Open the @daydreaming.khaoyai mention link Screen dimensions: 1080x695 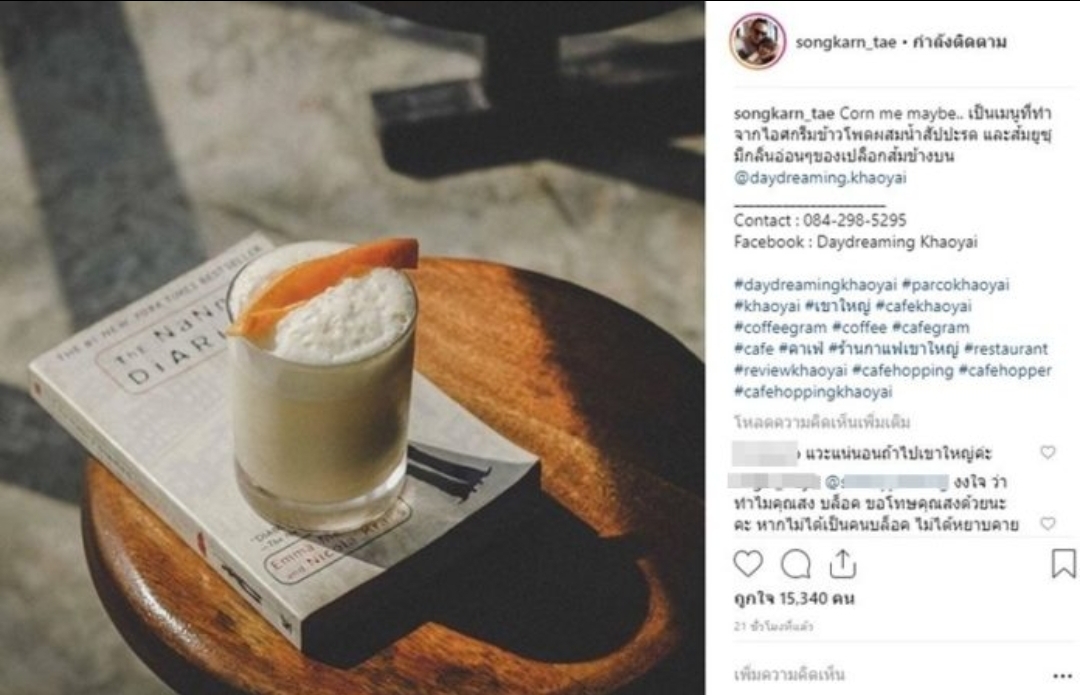(820, 178)
